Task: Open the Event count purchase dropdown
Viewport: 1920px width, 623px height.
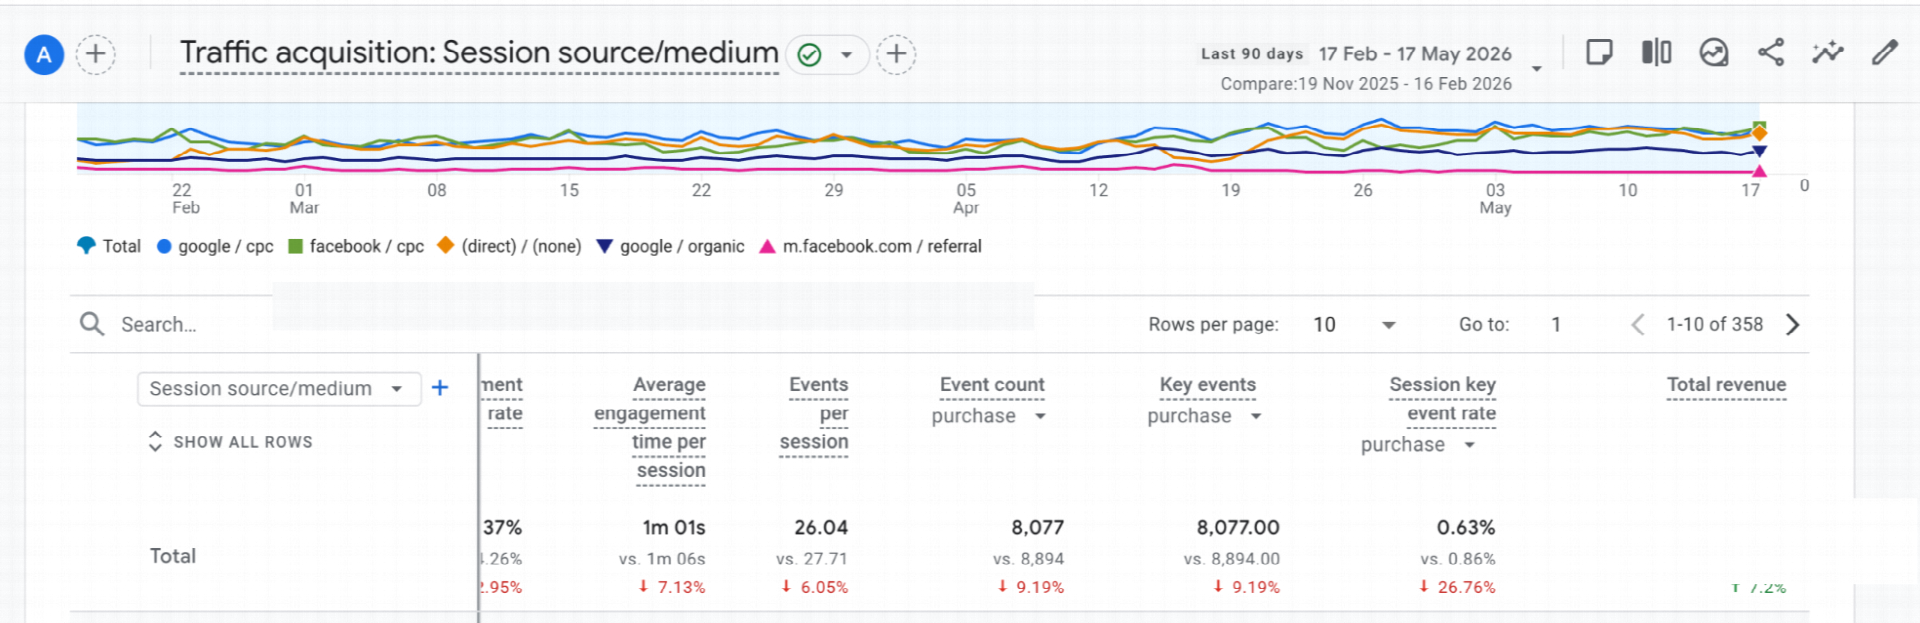Action: point(989,416)
